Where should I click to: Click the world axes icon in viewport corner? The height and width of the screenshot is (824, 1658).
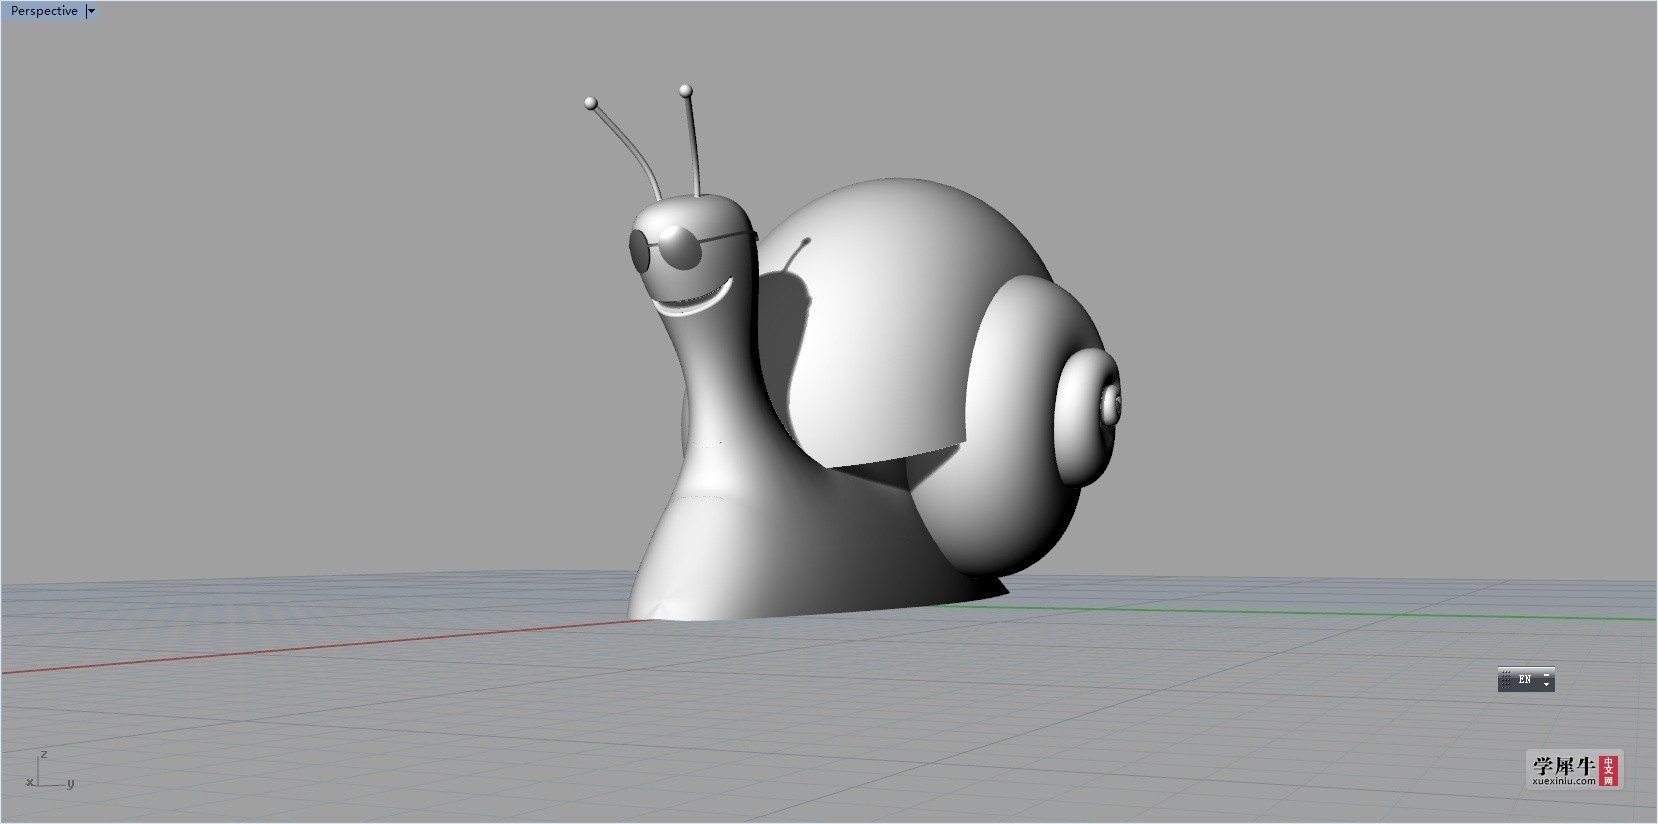pos(50,770)
